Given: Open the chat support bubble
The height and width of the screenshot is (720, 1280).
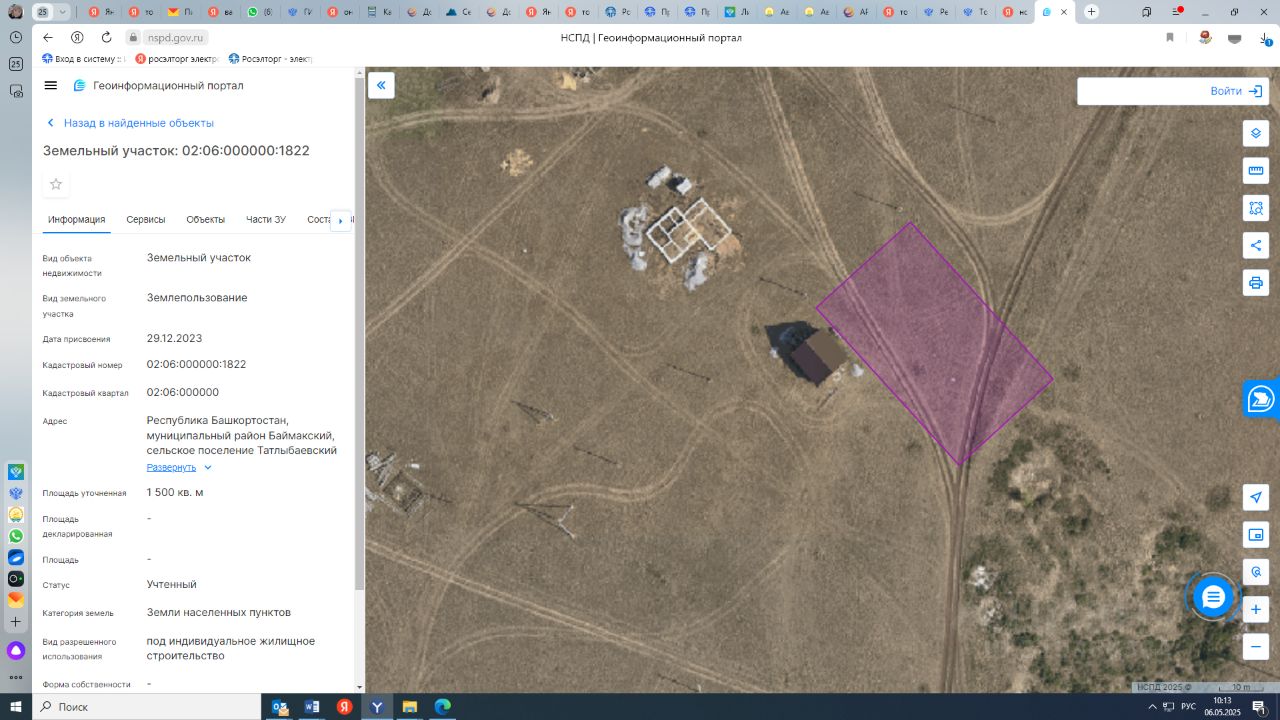Looking at the screenshot, I should click(1213, 598).
